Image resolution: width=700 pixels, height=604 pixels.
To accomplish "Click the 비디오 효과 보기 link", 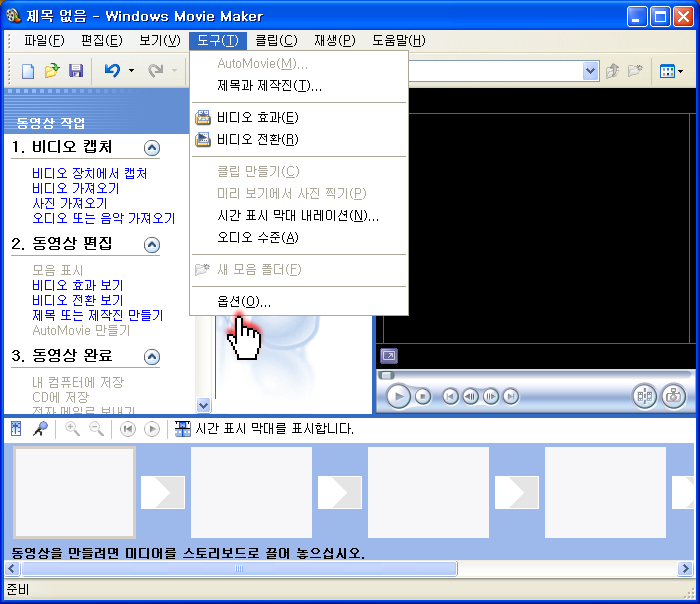I will [x=78, y=285].
